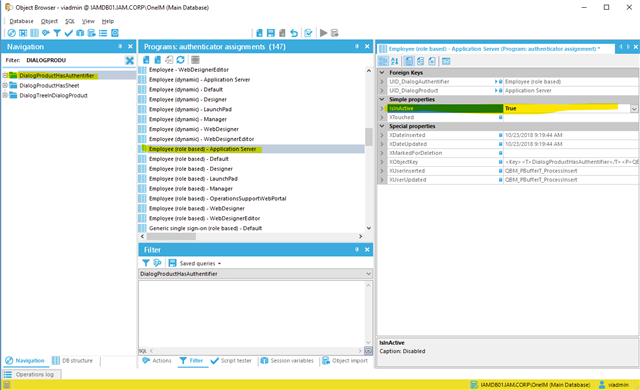Clear the navigation filter with the X icon

(x=129, y=60)
